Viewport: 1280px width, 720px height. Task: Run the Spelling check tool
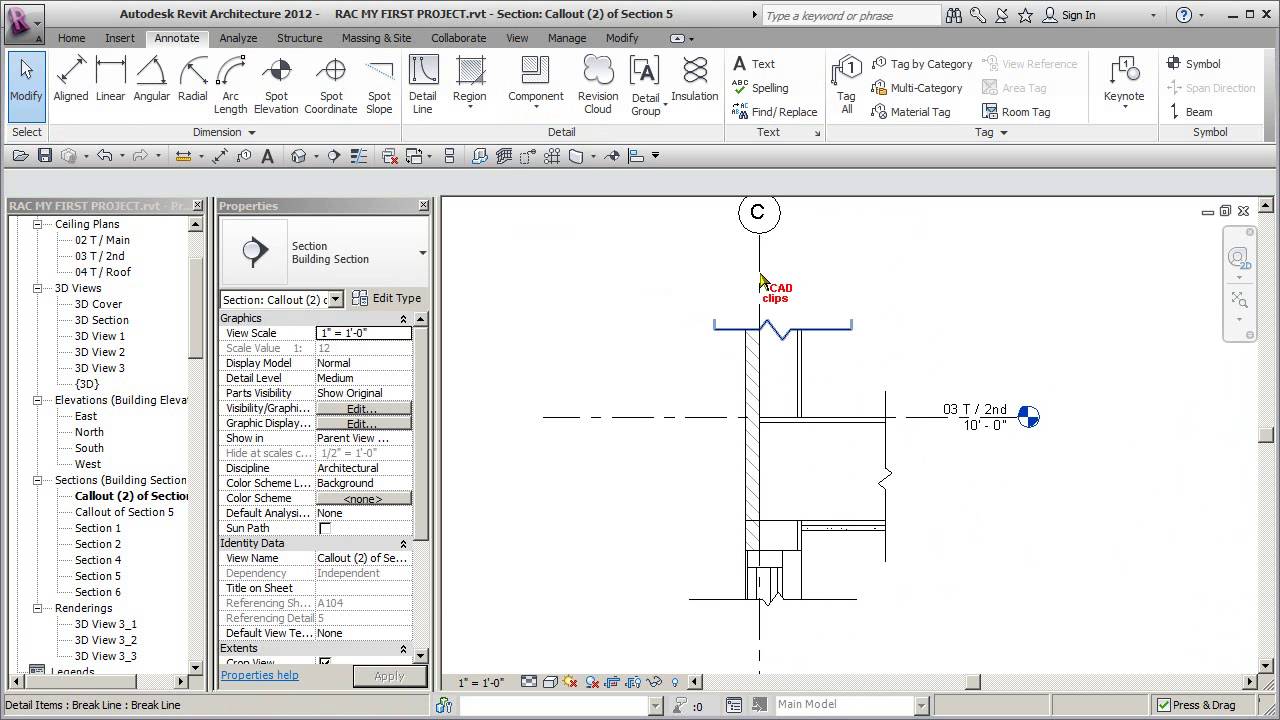click(760, 88)
